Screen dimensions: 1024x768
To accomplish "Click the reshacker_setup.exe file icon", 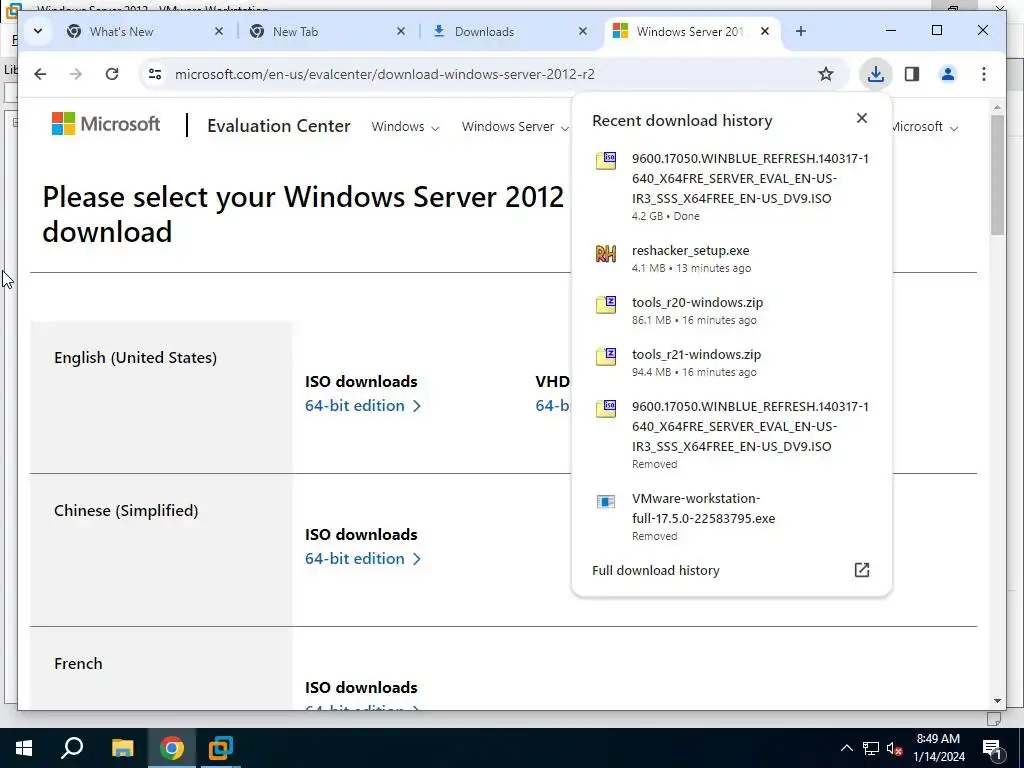I will 605,253.
